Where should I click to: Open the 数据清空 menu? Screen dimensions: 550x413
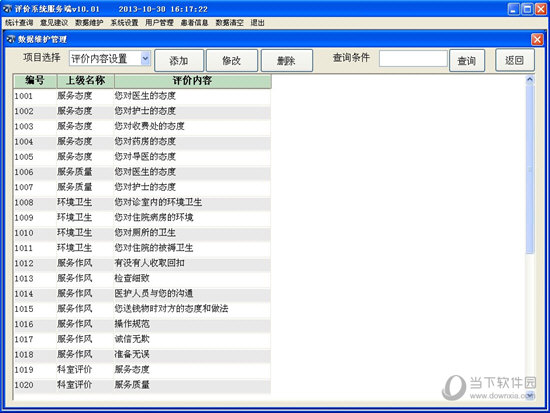229,23
